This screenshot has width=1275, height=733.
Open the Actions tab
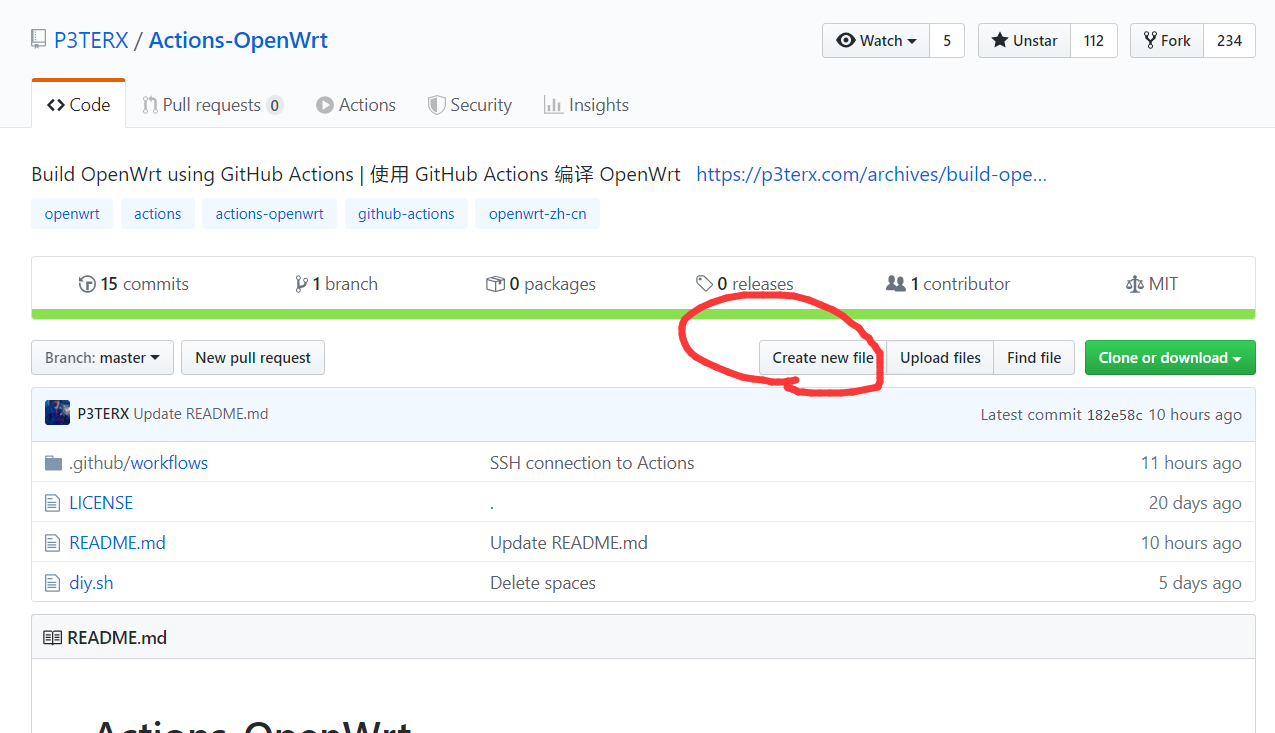tap(356, 105)
